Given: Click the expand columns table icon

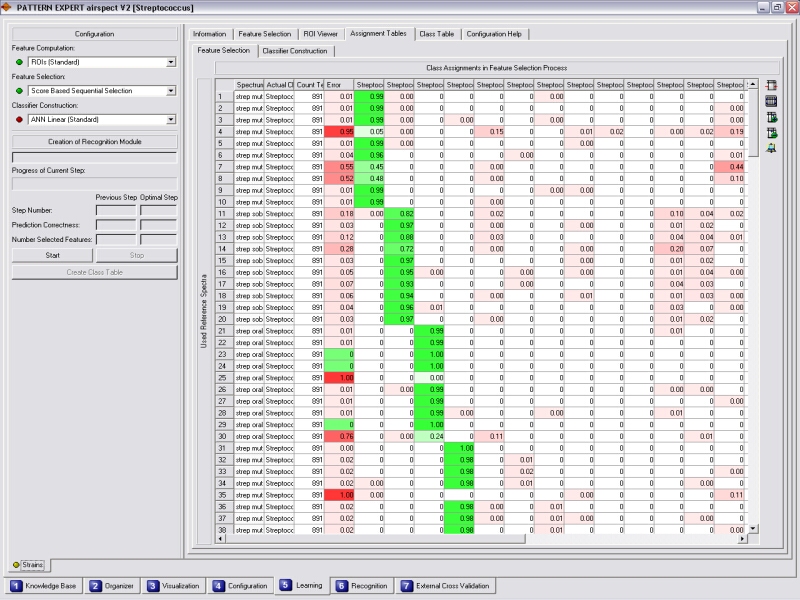Looking at the screenshot, I should click(x=771, y=101).
